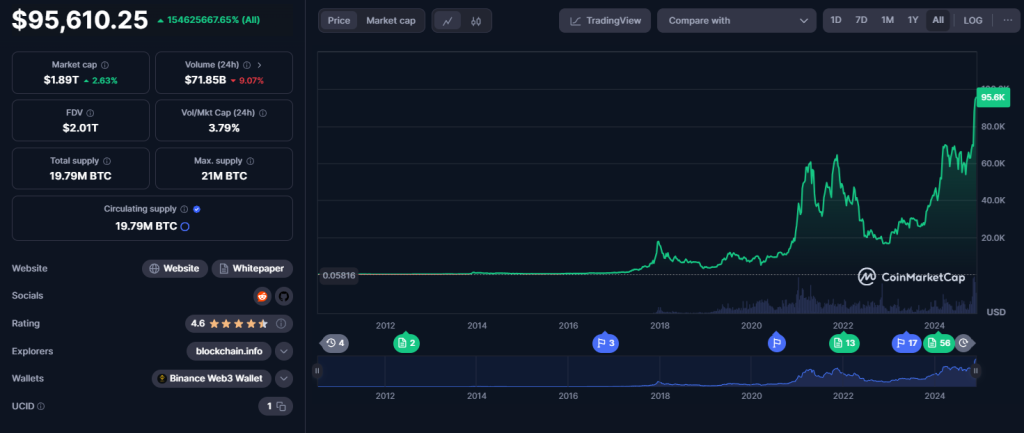The image size is (1024, 433).
Task: Switch chart to Market cap
Action: [x=391, y=21]
